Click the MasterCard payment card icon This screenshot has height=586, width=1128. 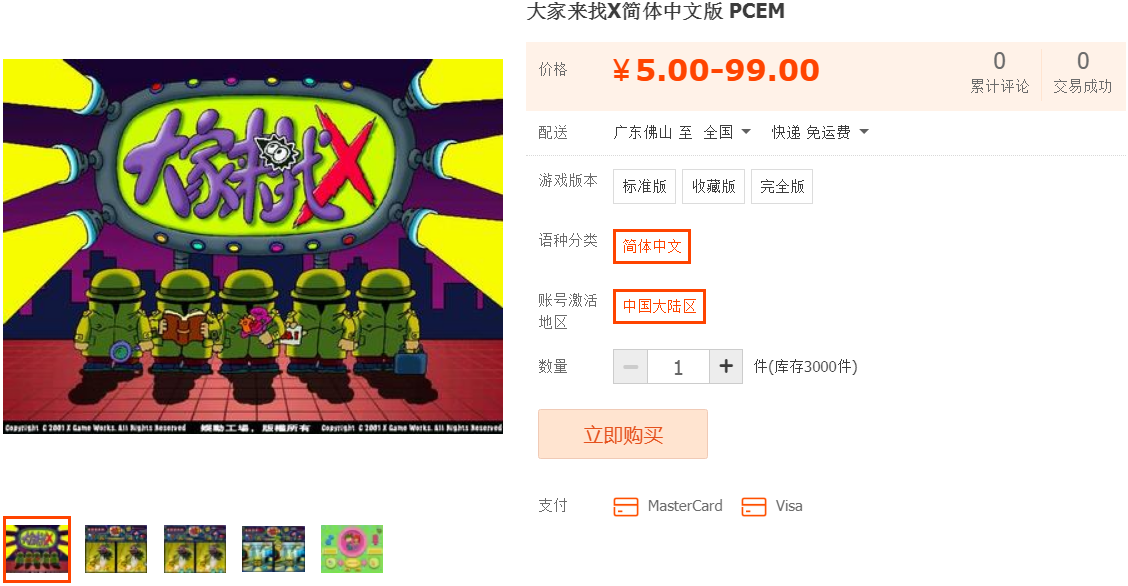(625, 507)
